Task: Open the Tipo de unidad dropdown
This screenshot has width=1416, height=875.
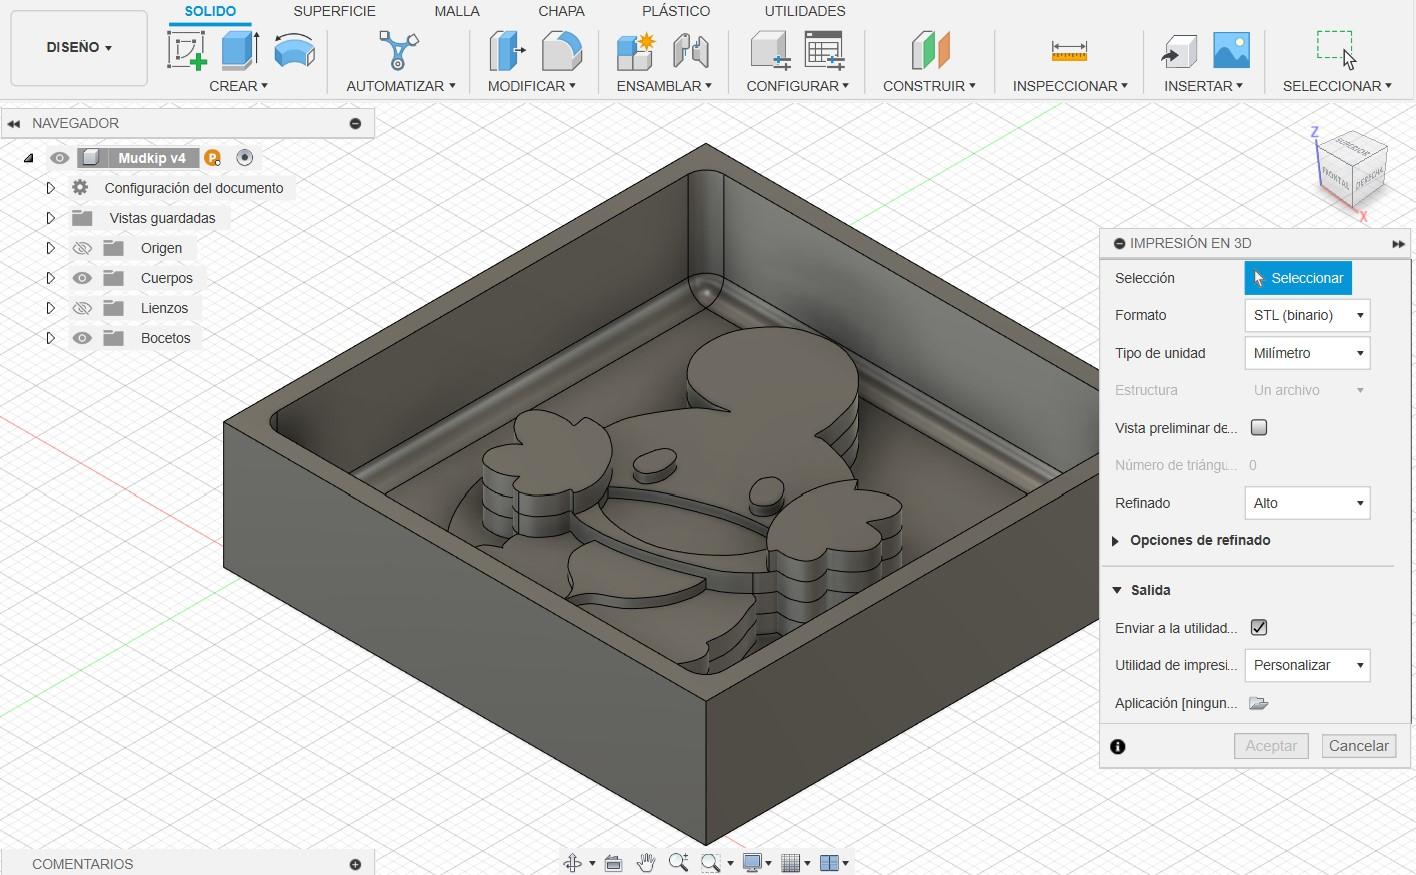Action: pos(1307,353)
